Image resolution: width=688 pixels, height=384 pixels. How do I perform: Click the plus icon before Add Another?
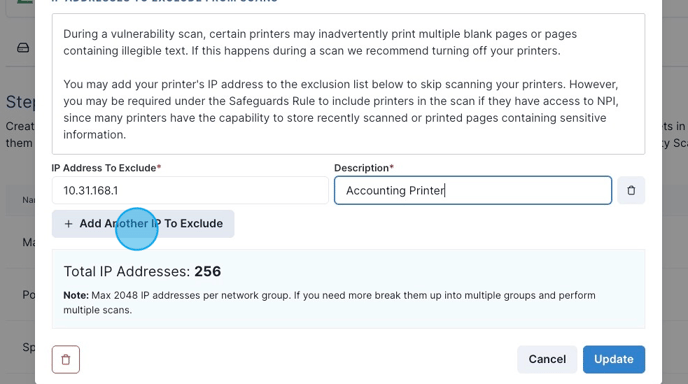pos(68,224)
